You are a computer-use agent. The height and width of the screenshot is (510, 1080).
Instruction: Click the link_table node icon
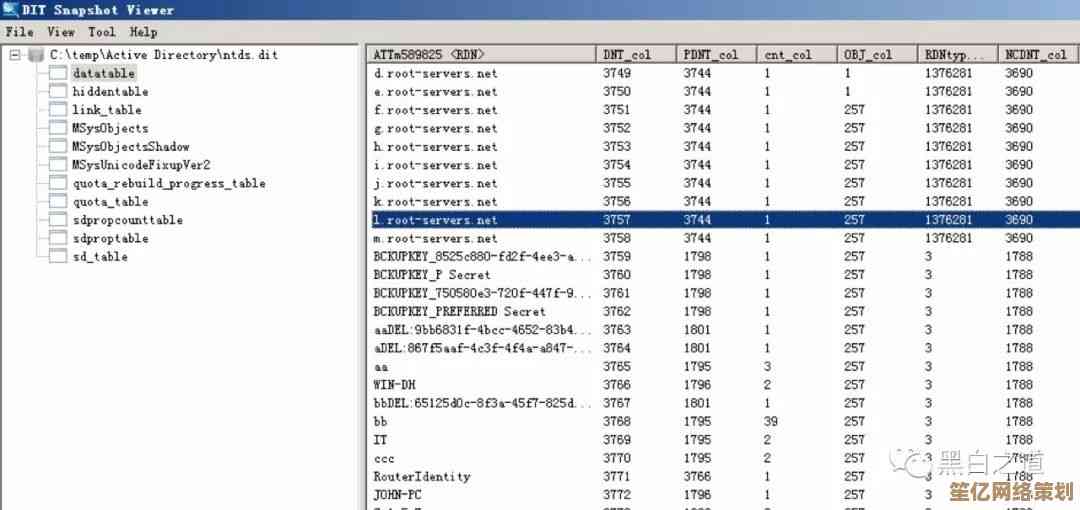[57, 110]
